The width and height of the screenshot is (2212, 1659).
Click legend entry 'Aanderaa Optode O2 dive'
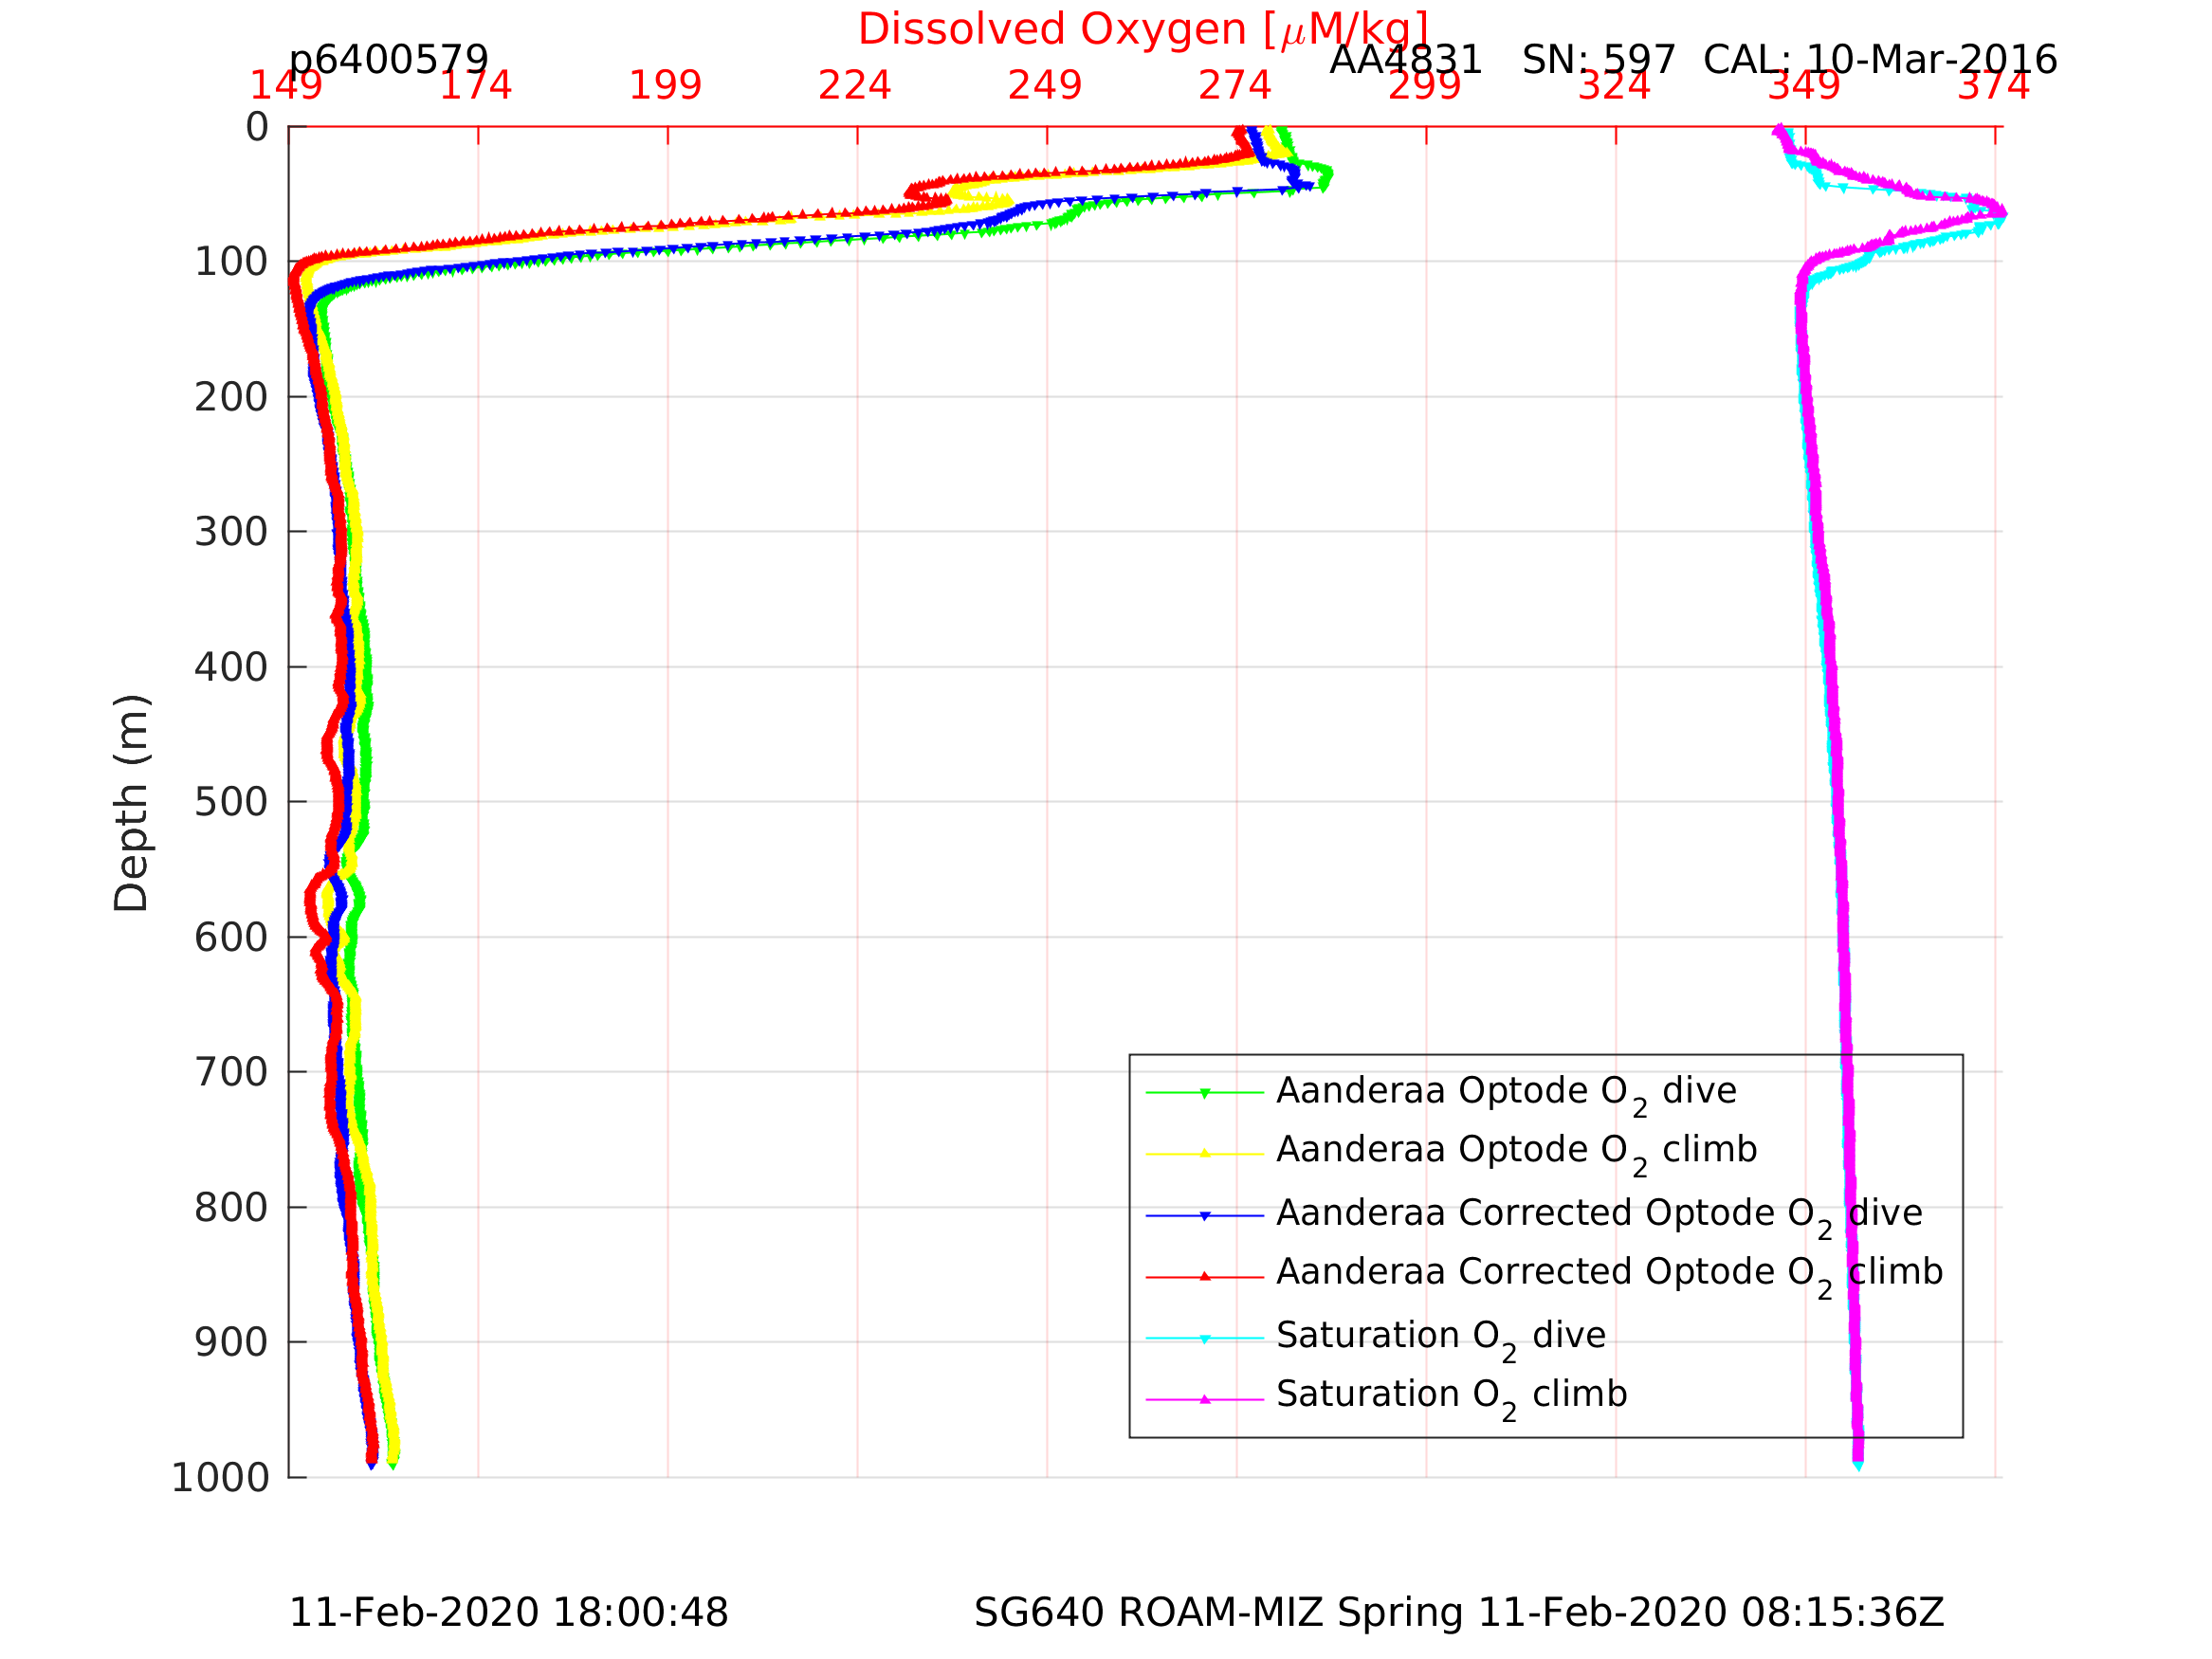tap(1506, 1092)
